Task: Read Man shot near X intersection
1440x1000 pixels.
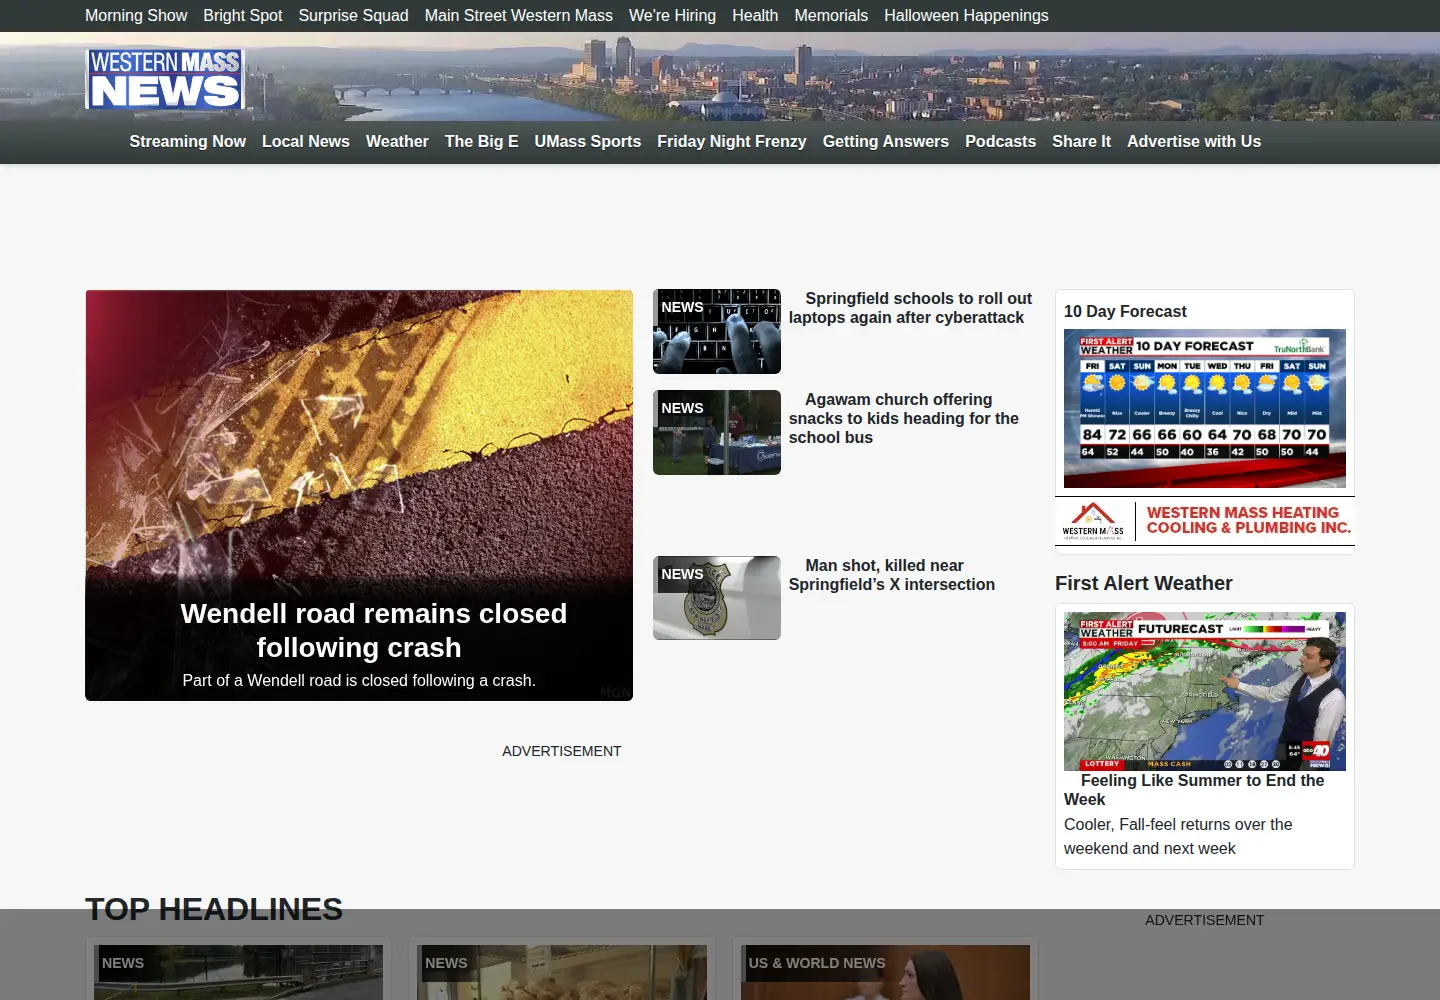Action: click(892, 575)
